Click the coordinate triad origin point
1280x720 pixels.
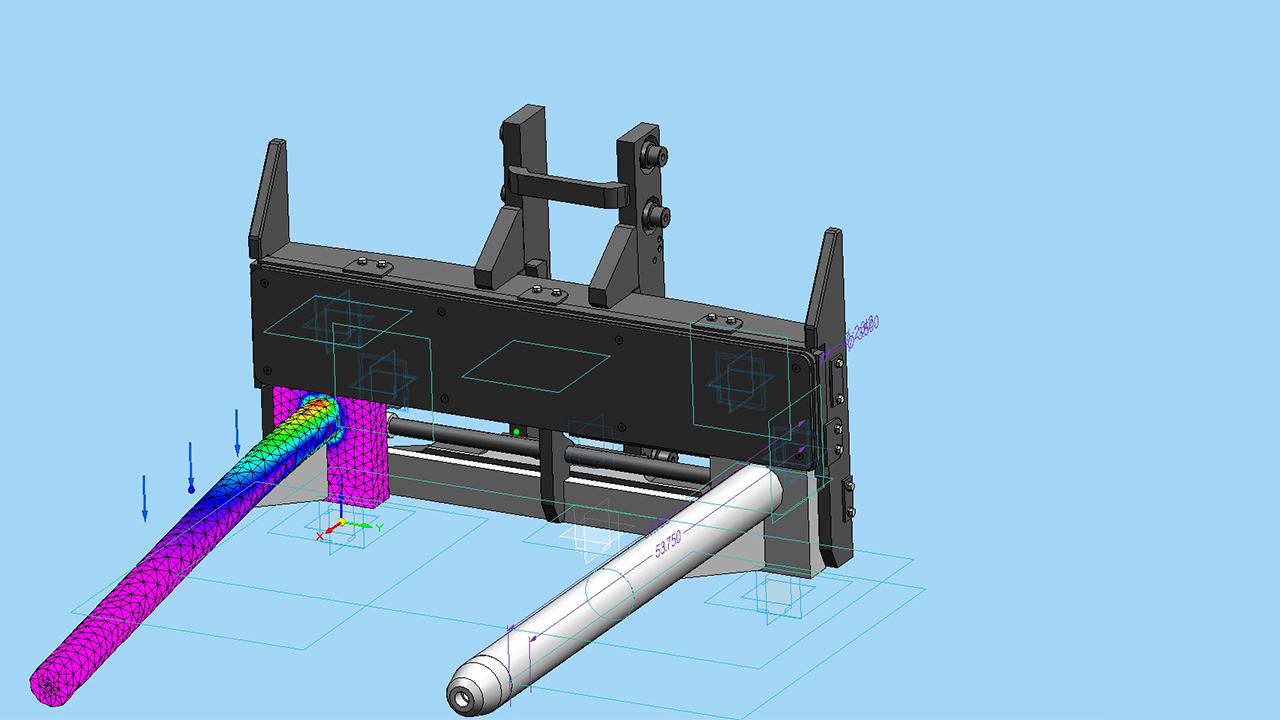point(341,522)
